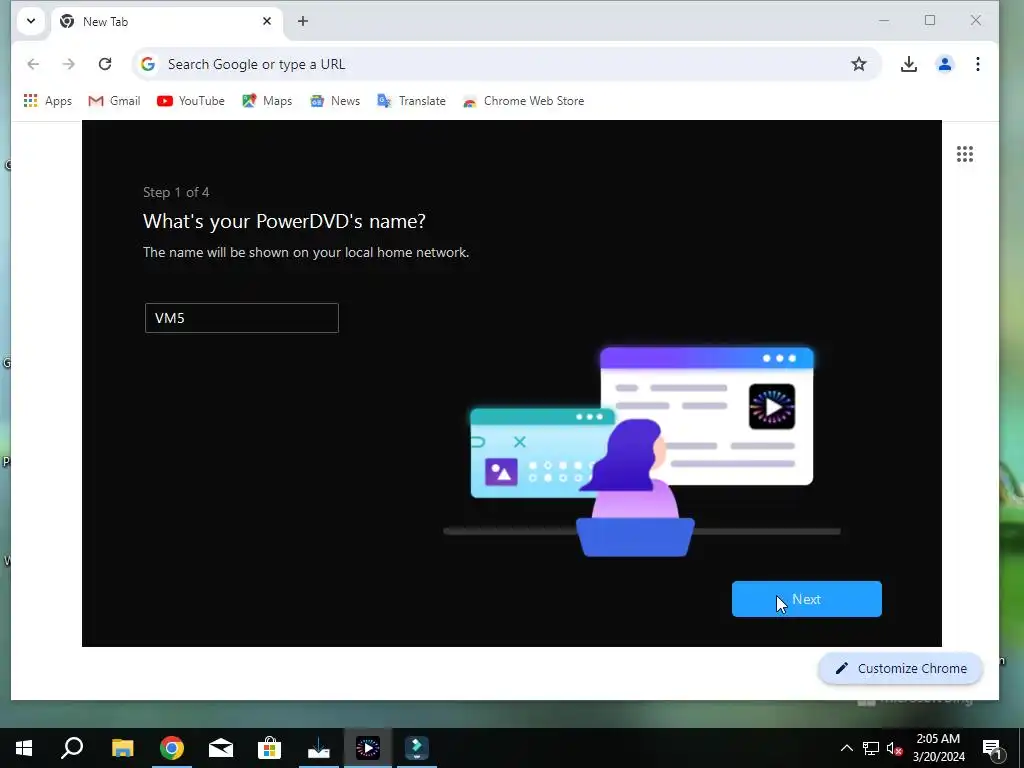This screenshot has height=768, width=1024.
Task: Click the Next button in PowerDVD setup
Action: tap(807, 599)
